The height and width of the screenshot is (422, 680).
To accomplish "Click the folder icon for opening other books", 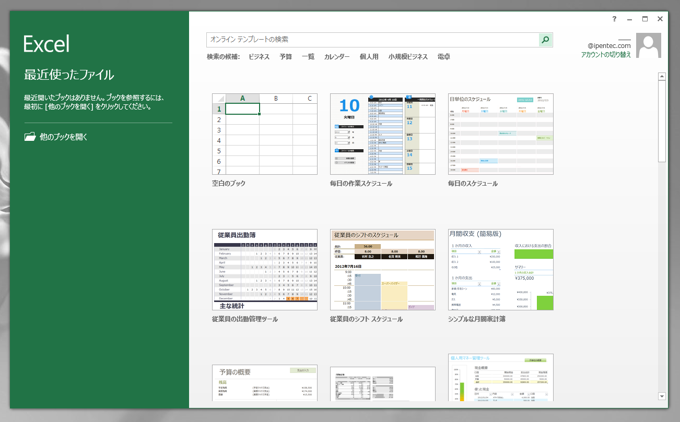I will (29, 137).
